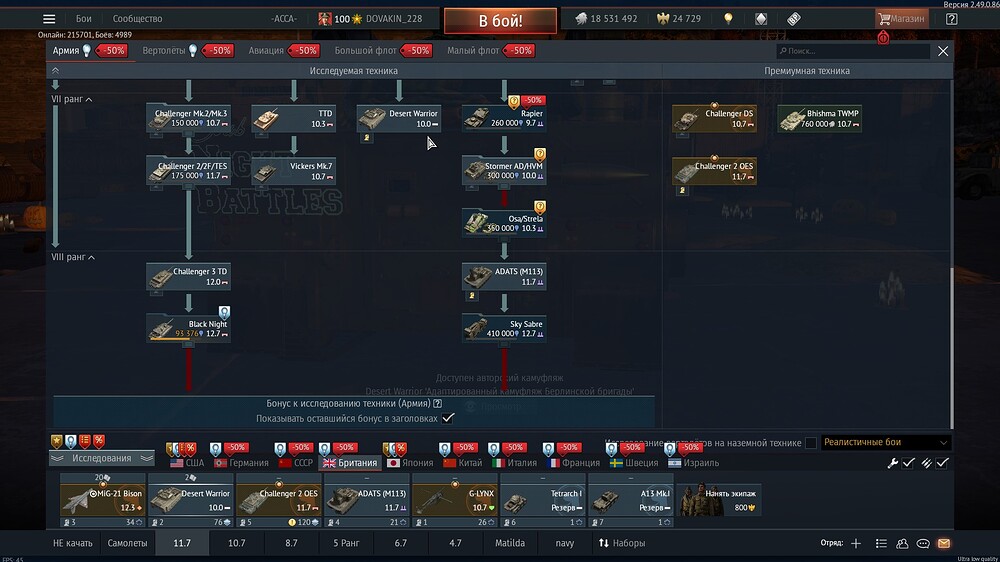Open the mail envelope icon
Screen dimensions: 1000x562
(x=943, y=543)
